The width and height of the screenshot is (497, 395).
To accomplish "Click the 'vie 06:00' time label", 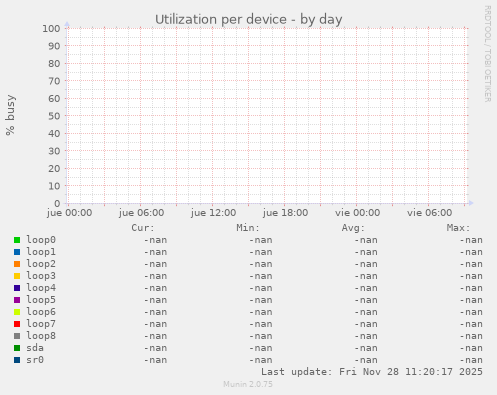I will pyautogui.click(x=430, y=213).
